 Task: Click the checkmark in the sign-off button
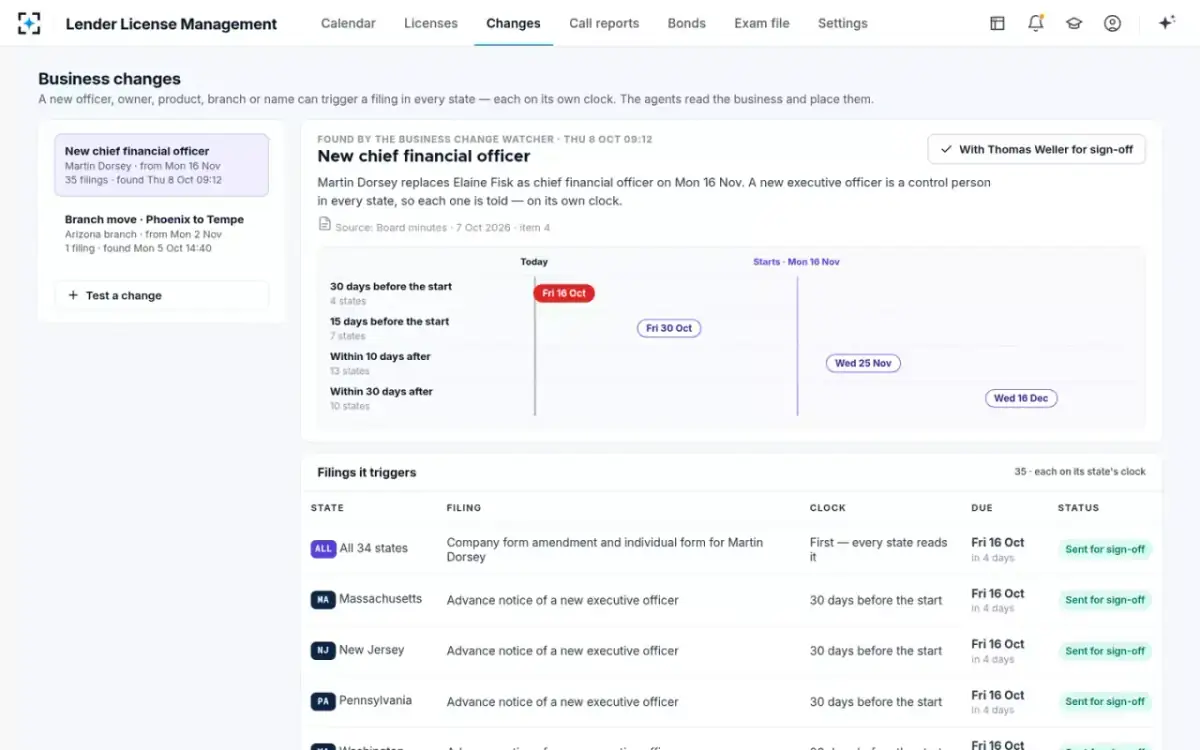click(946, 149)
